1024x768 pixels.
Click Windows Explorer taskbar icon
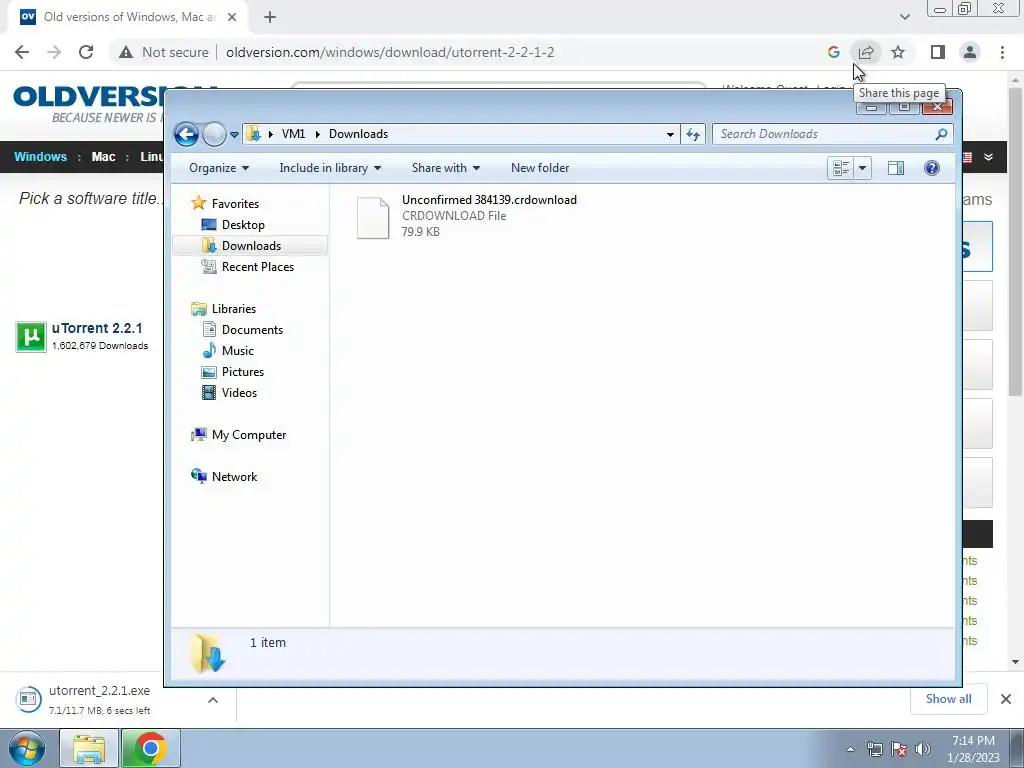click(89, 748)
